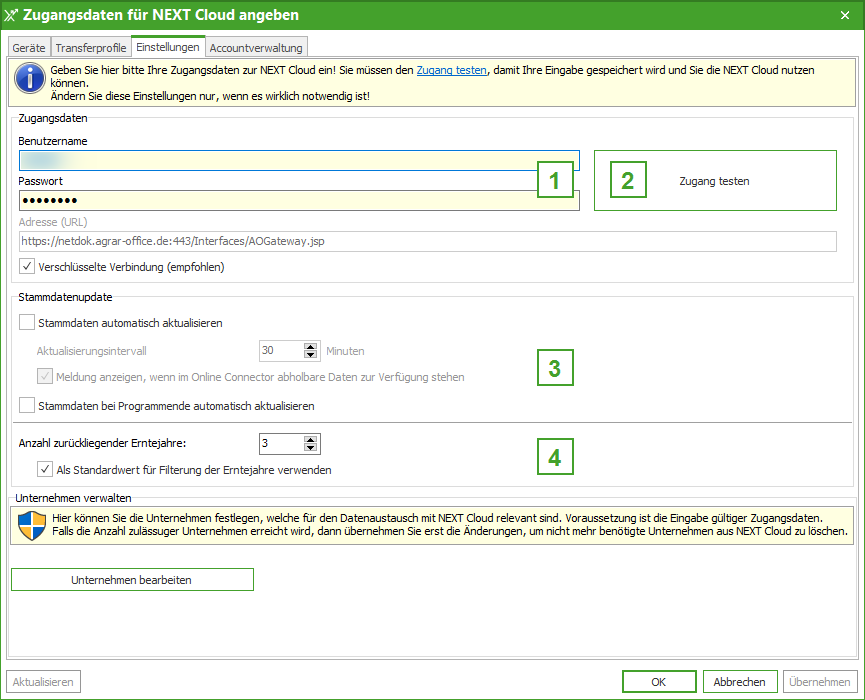Image resolution: width=865 pixels, height=700 pixels.
Task: Click the app icon in title bar
Action: (12, 15)
